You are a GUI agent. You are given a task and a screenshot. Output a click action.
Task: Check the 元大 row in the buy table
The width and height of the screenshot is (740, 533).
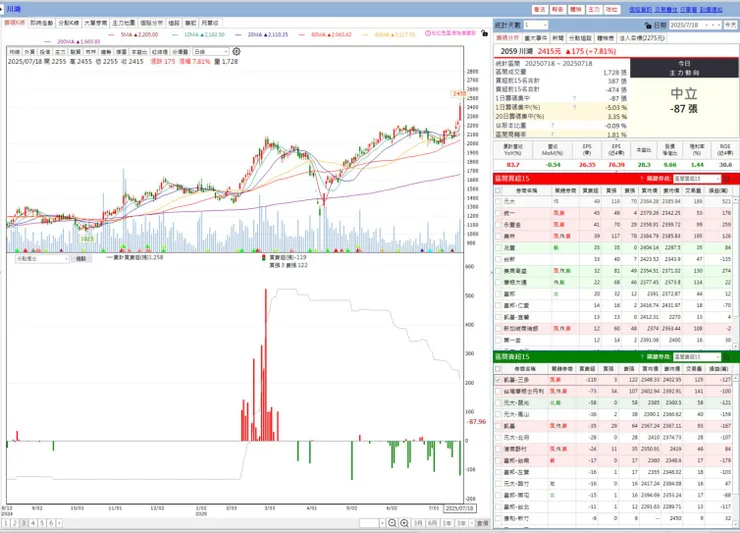498,202
